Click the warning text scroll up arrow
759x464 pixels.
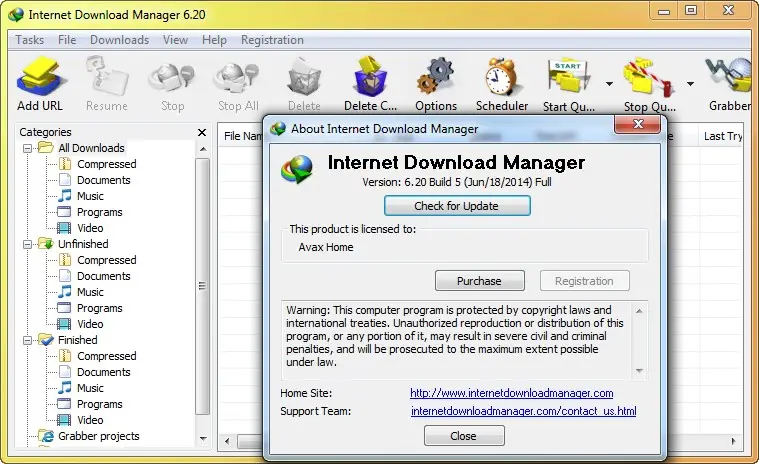point(639,311)
